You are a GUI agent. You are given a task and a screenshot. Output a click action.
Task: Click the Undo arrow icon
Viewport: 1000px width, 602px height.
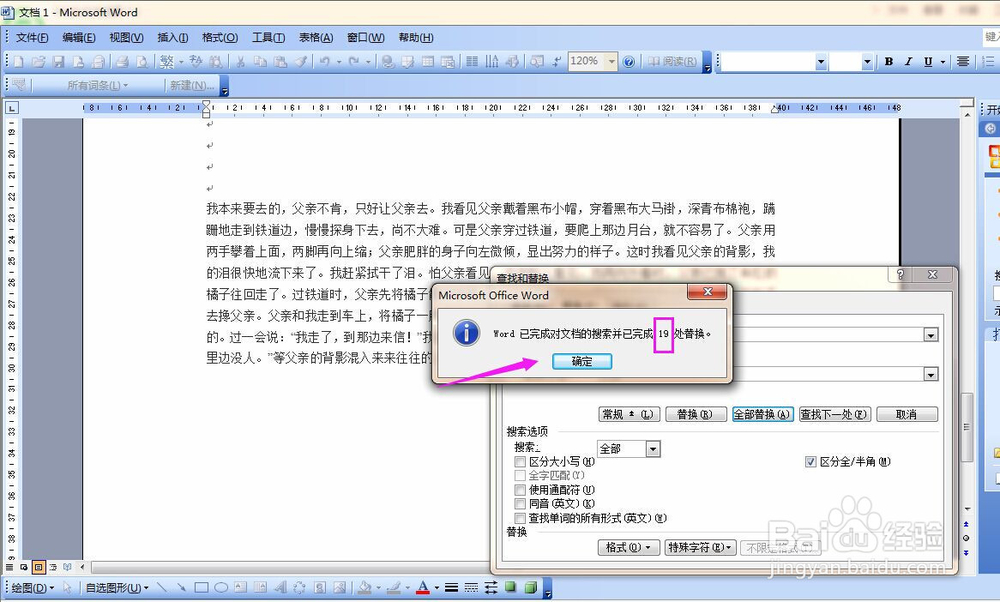325,62
